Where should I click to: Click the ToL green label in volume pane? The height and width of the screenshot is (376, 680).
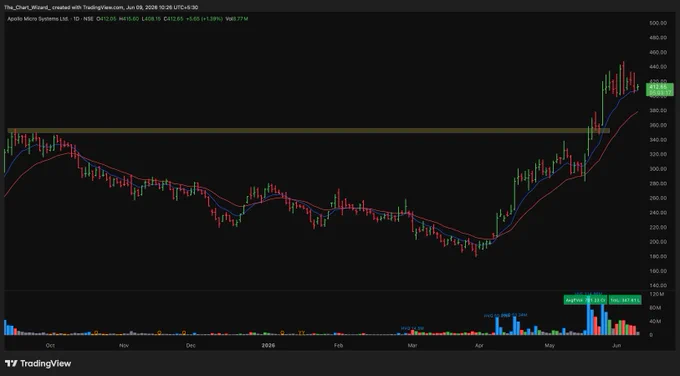click(x=625, y=300)
